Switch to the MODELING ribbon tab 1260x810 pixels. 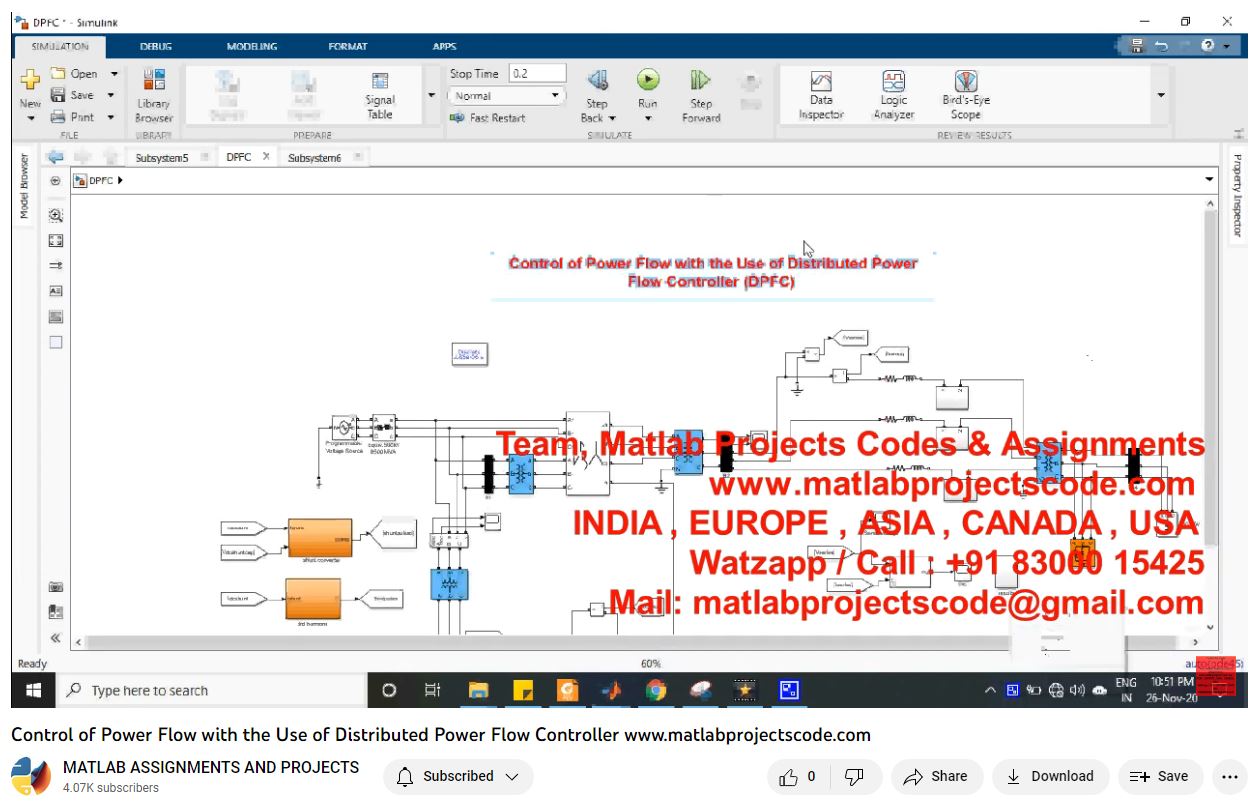coord(252,47)
